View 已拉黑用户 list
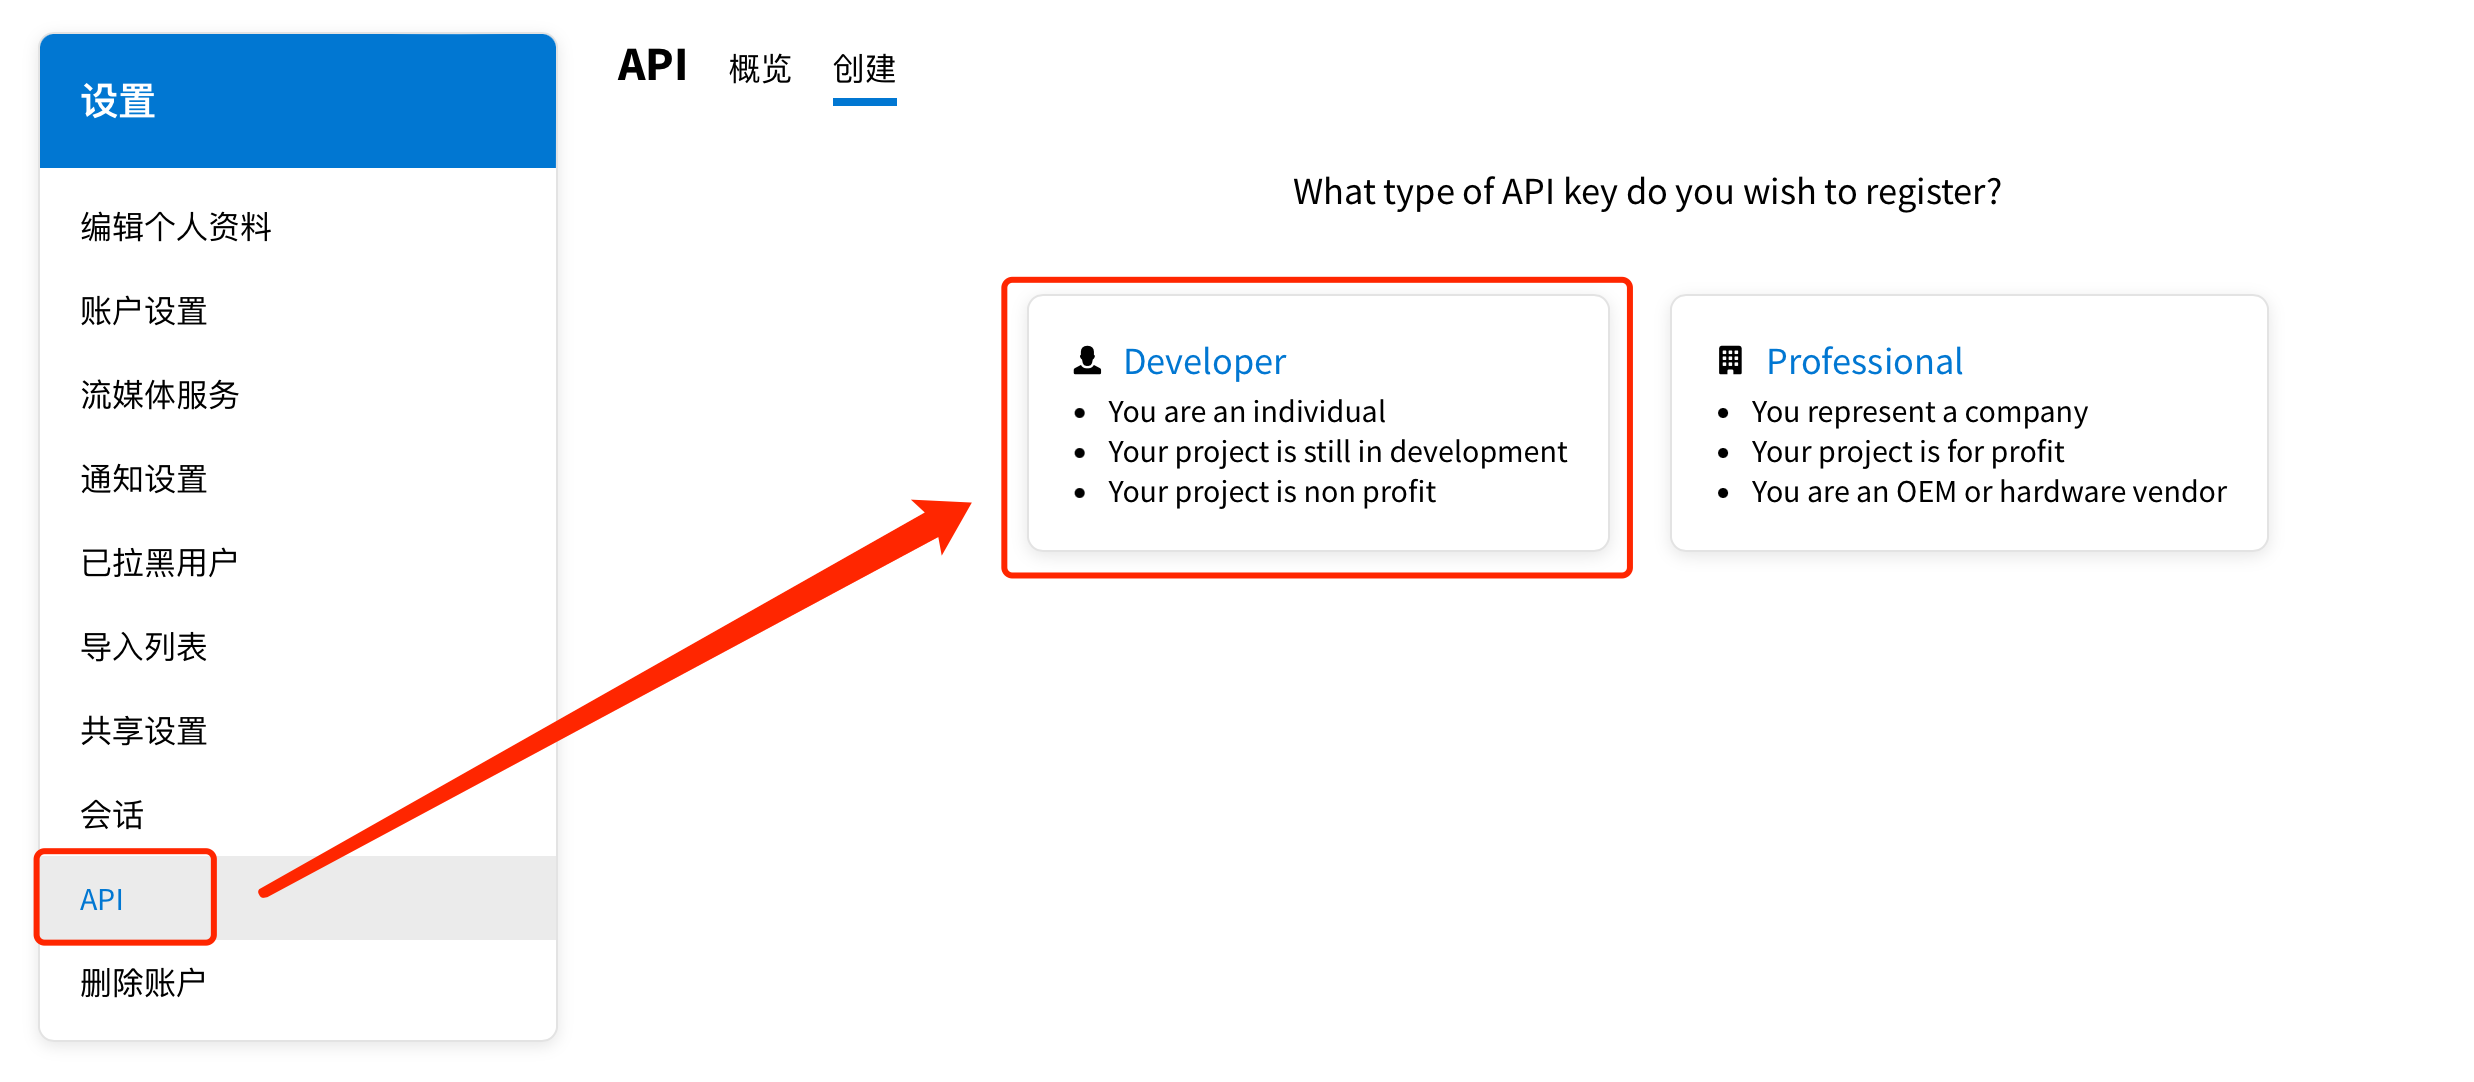 160,563
